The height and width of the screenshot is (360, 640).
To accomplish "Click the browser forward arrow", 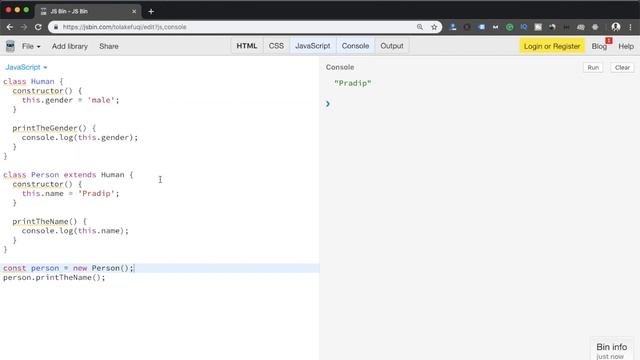I will point(24,27).
